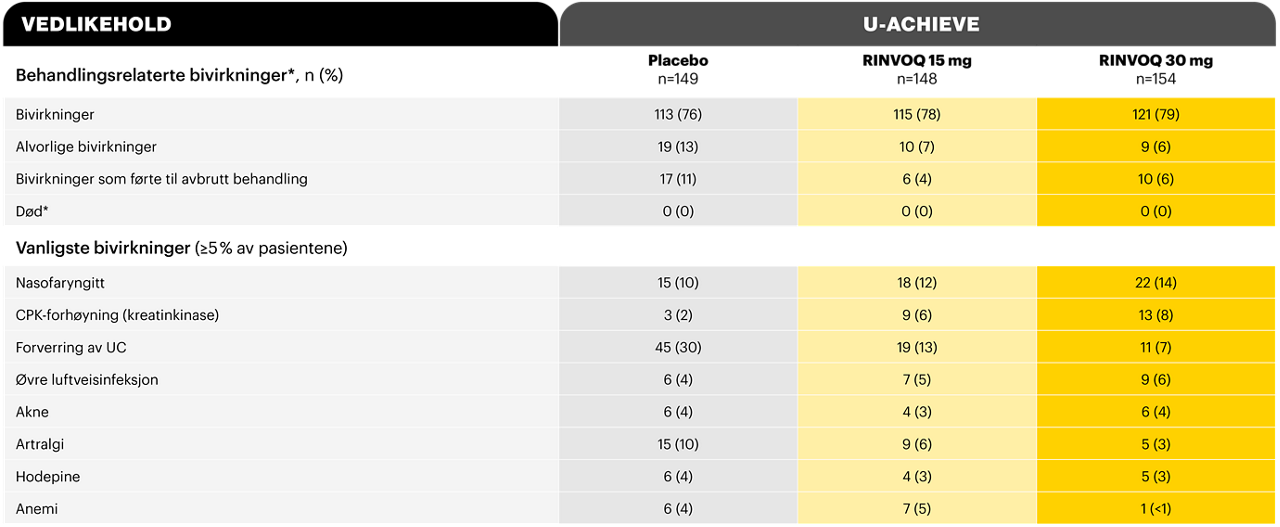The image size is (1280, 527).
Task: Select the Artralgi row label
Action: coord(40,444)
